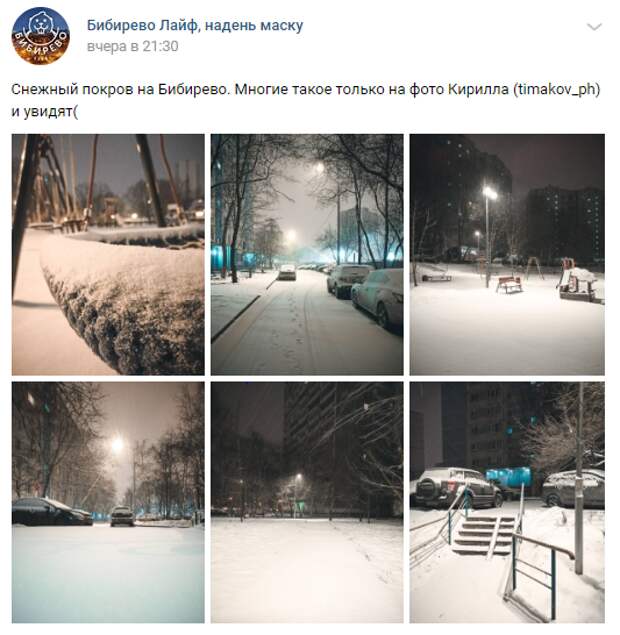This screenshot has height=635, width=620.
Task: View the last image in the bottom row
Action: tap(507, 502)
